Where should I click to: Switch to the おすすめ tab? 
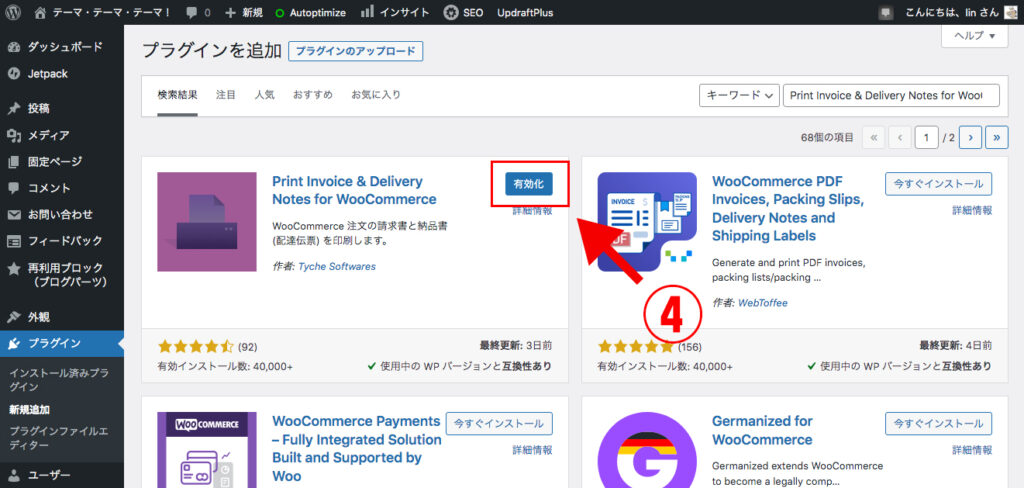tap(313, 95)
